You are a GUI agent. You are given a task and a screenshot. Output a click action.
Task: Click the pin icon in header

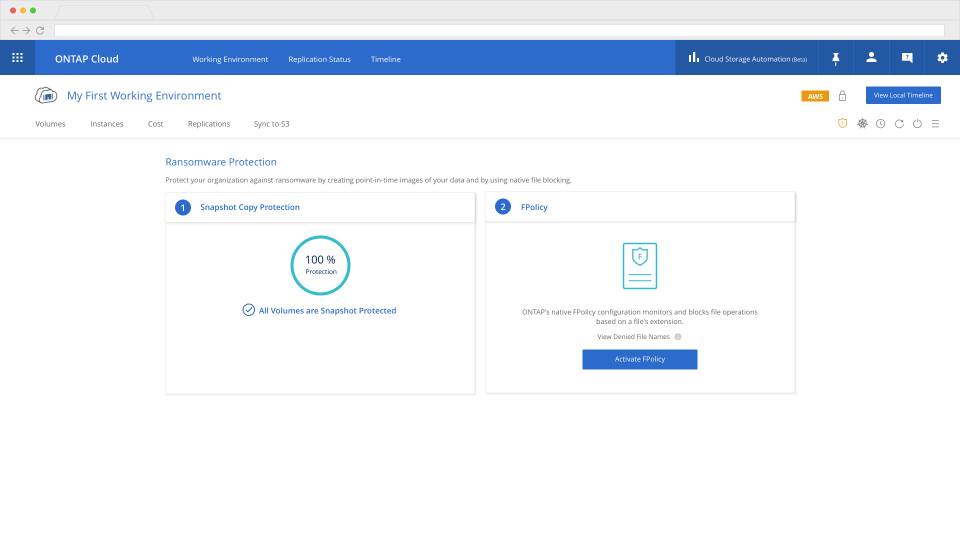(x=835, y=58)
